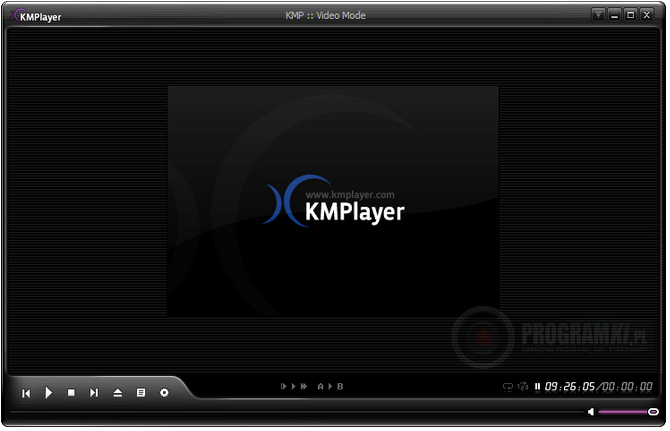Open the title bar dropdown arrow button
This screenshot has height=431, width=670.
pos(598,15)
